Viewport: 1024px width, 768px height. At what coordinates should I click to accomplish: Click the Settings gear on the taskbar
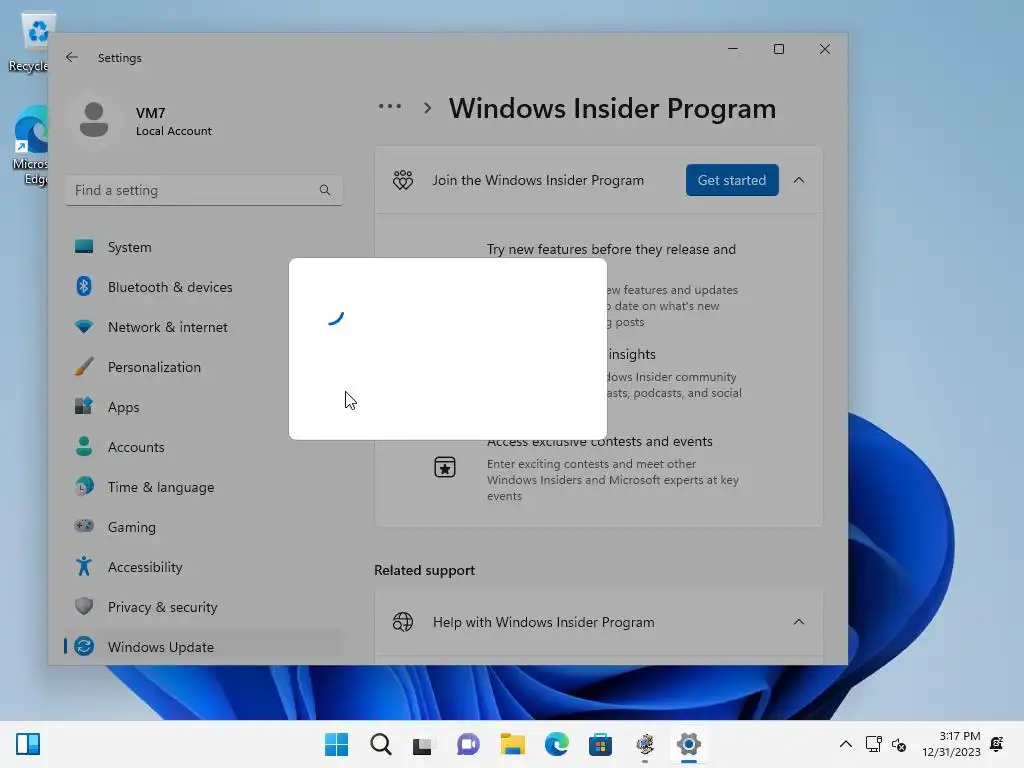(x=688, y=744)
